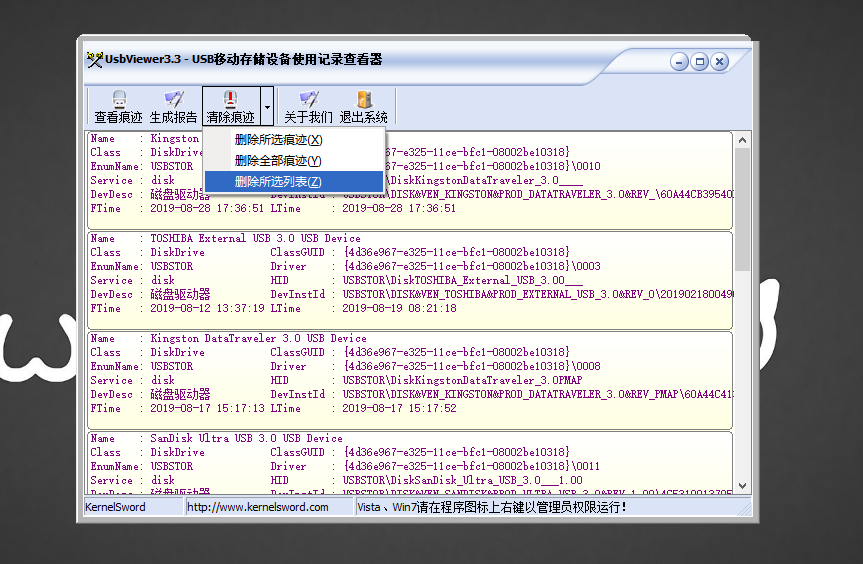Click the Driver value ending in \0008
The width and height of the screenshot is (863, 564).
[x=472, y=366]
